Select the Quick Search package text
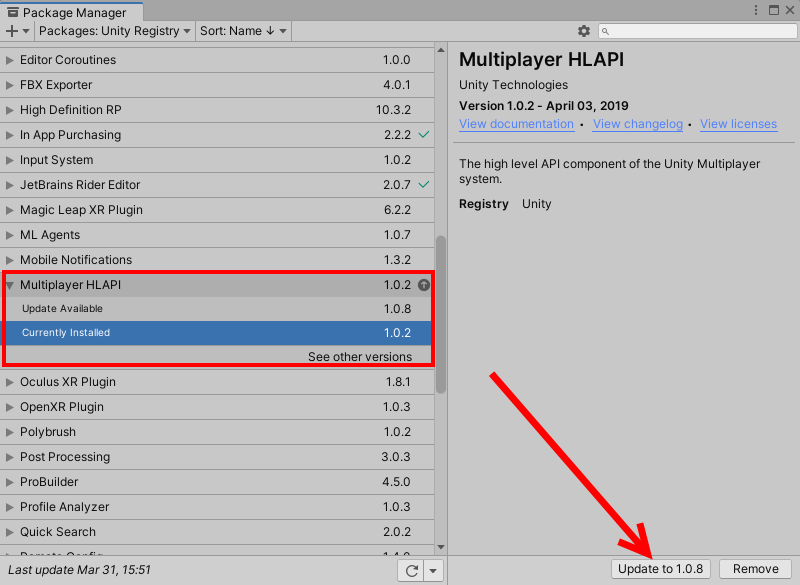Image resolution: width=800 pixels, height=585 pixels. point(58,531)
